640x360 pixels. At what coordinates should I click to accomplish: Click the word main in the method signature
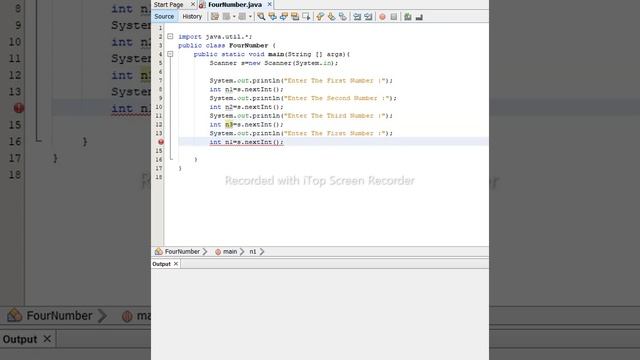coord(276,54)
